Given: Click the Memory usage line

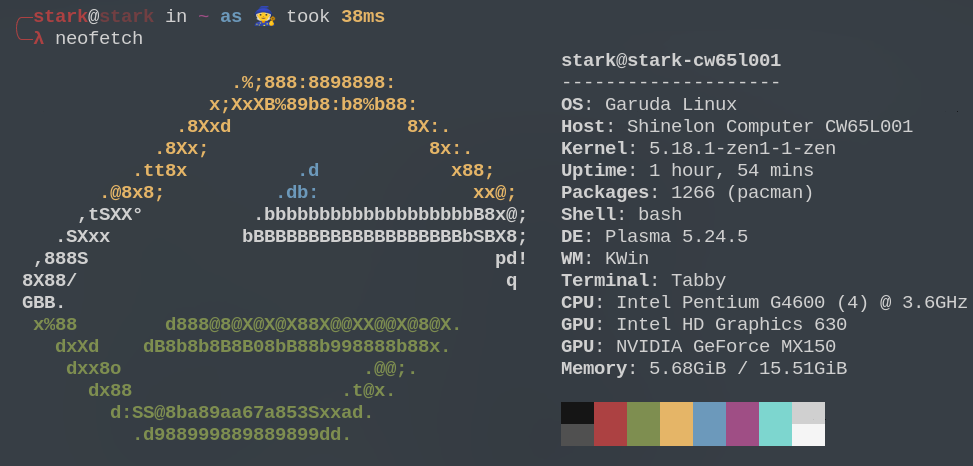Looking at the screenshot, I should tap(704, 369).
